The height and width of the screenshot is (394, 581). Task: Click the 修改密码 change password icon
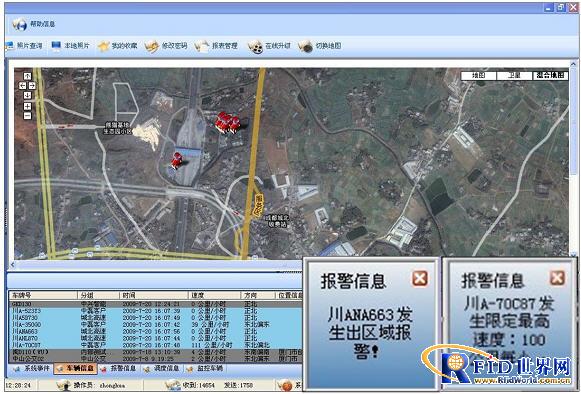tap(152, 46)
